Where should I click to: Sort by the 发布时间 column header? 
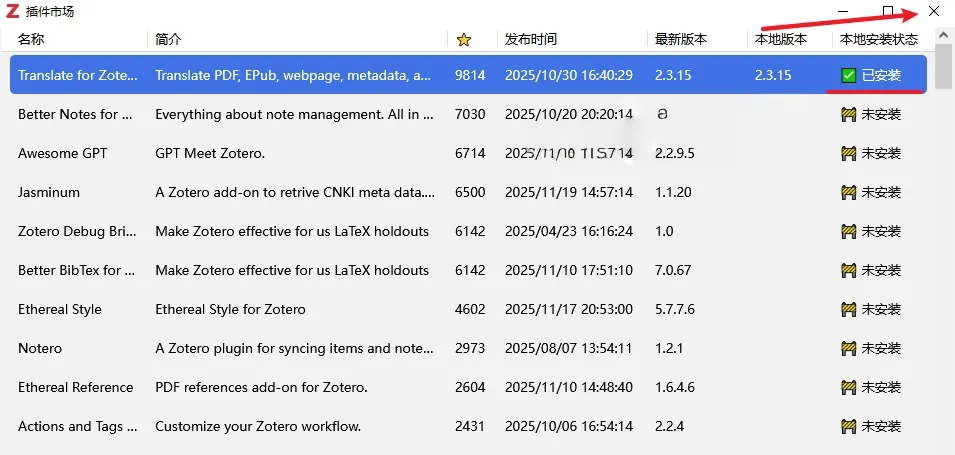[530, 40]
